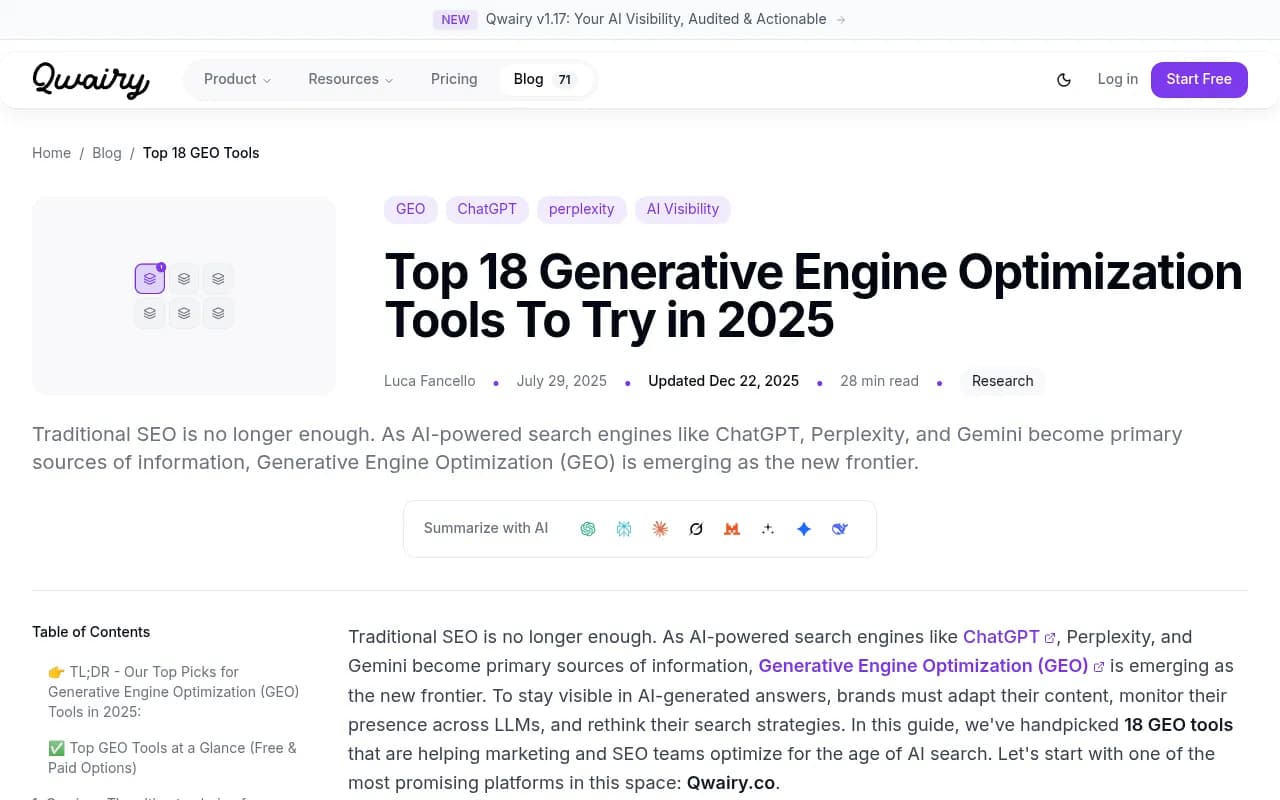Screen dimensions: 1280x800
Task: Jump to Top GEO Tools at a Glance
Action: pos(173,758)
